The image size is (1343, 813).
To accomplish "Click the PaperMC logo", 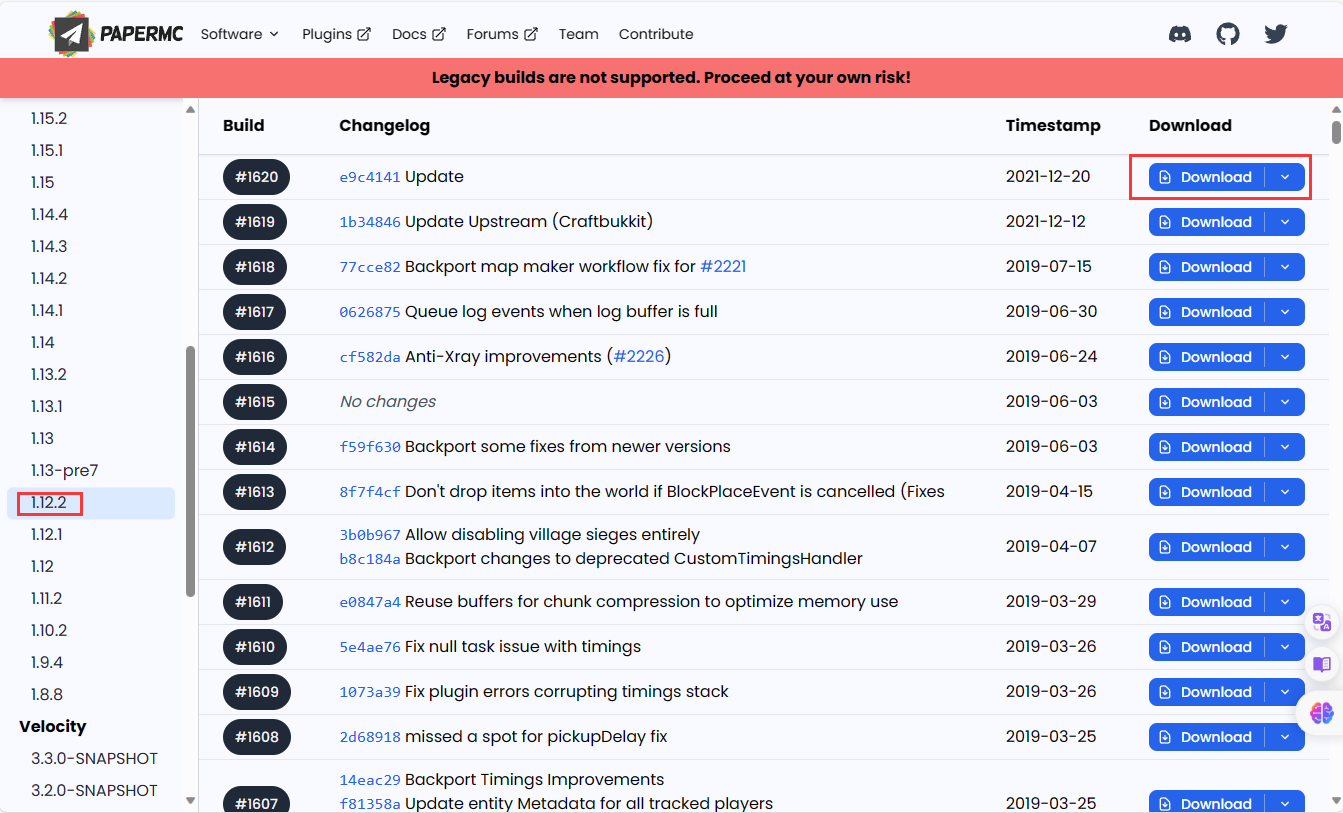I will click(x=115, y=34).
